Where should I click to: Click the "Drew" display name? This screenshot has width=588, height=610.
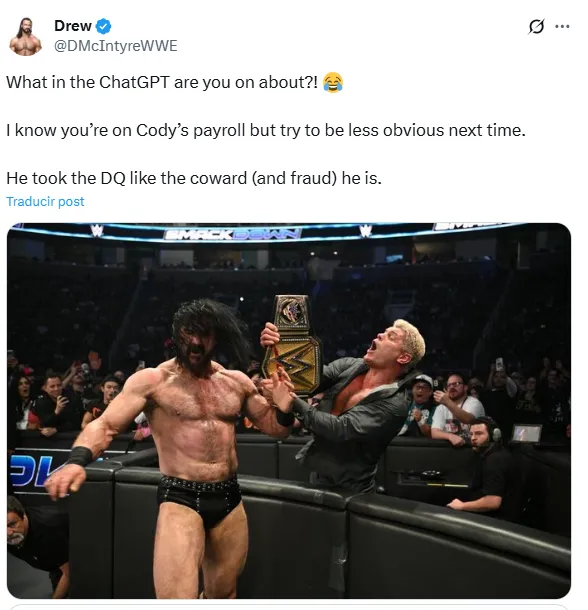pos(73,26)
